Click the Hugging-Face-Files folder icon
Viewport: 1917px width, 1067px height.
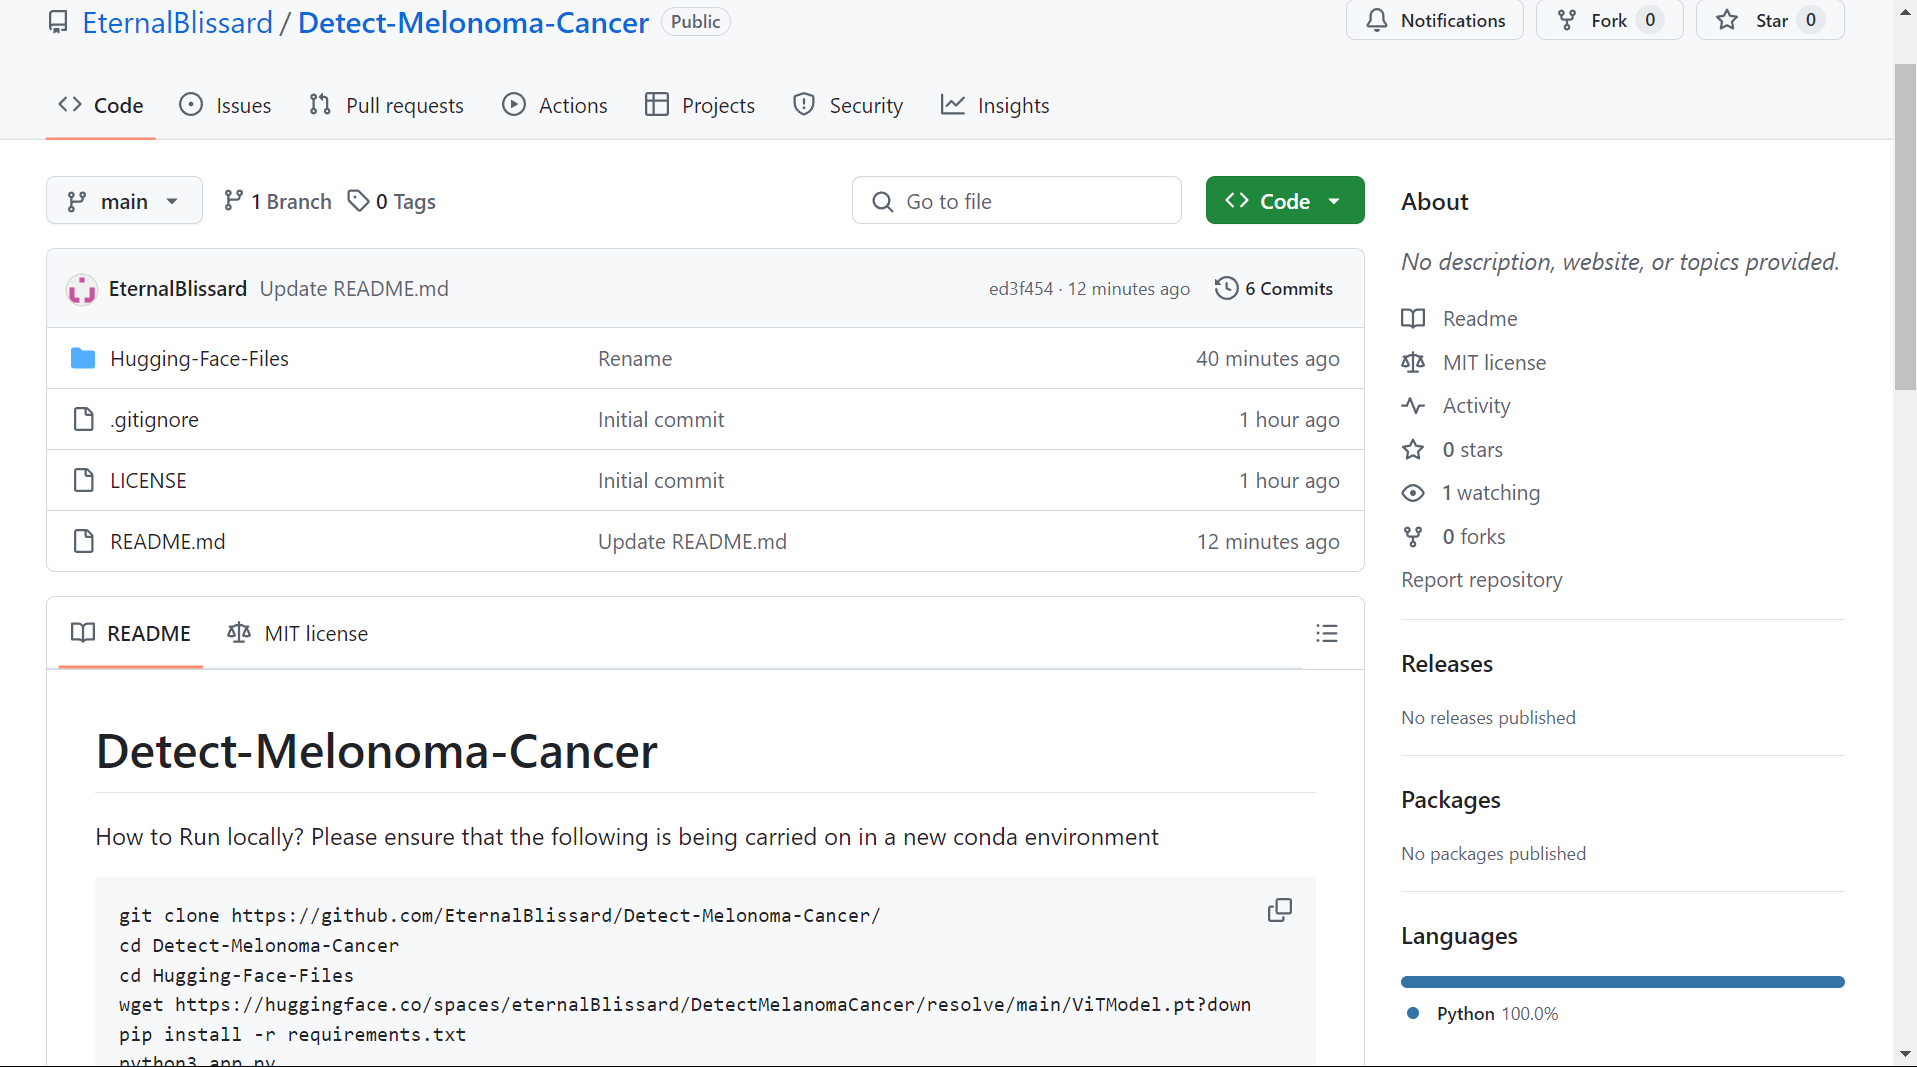(82, 357)
